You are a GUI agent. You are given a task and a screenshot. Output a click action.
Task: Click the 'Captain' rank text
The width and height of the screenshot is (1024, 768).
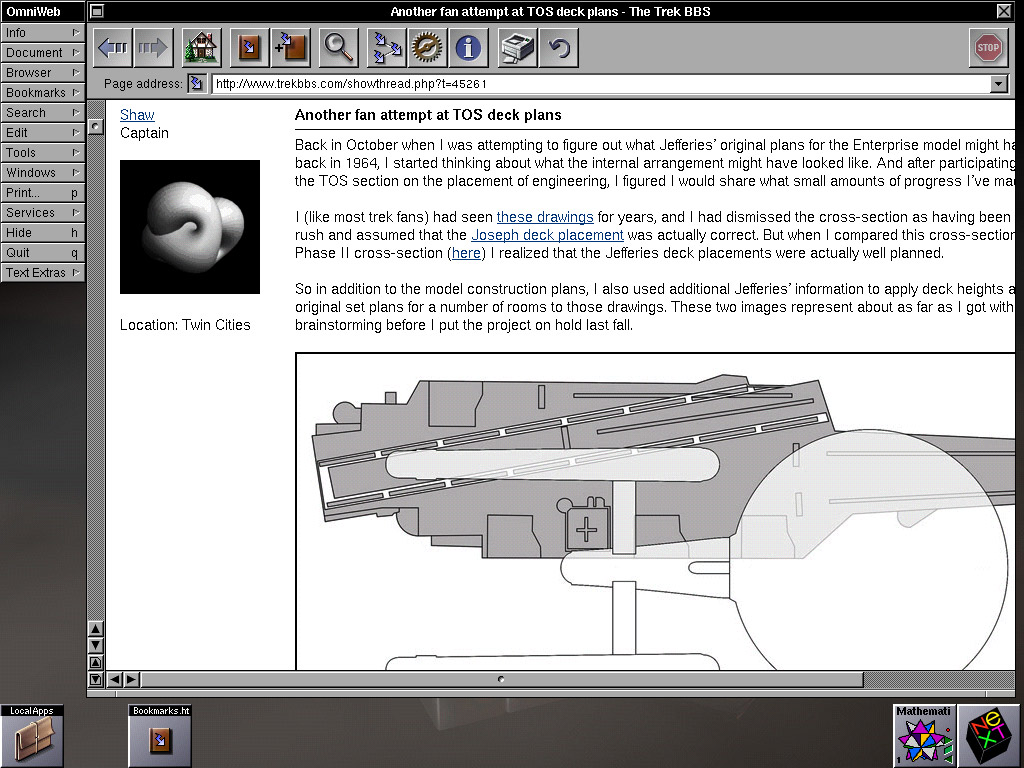144,133
